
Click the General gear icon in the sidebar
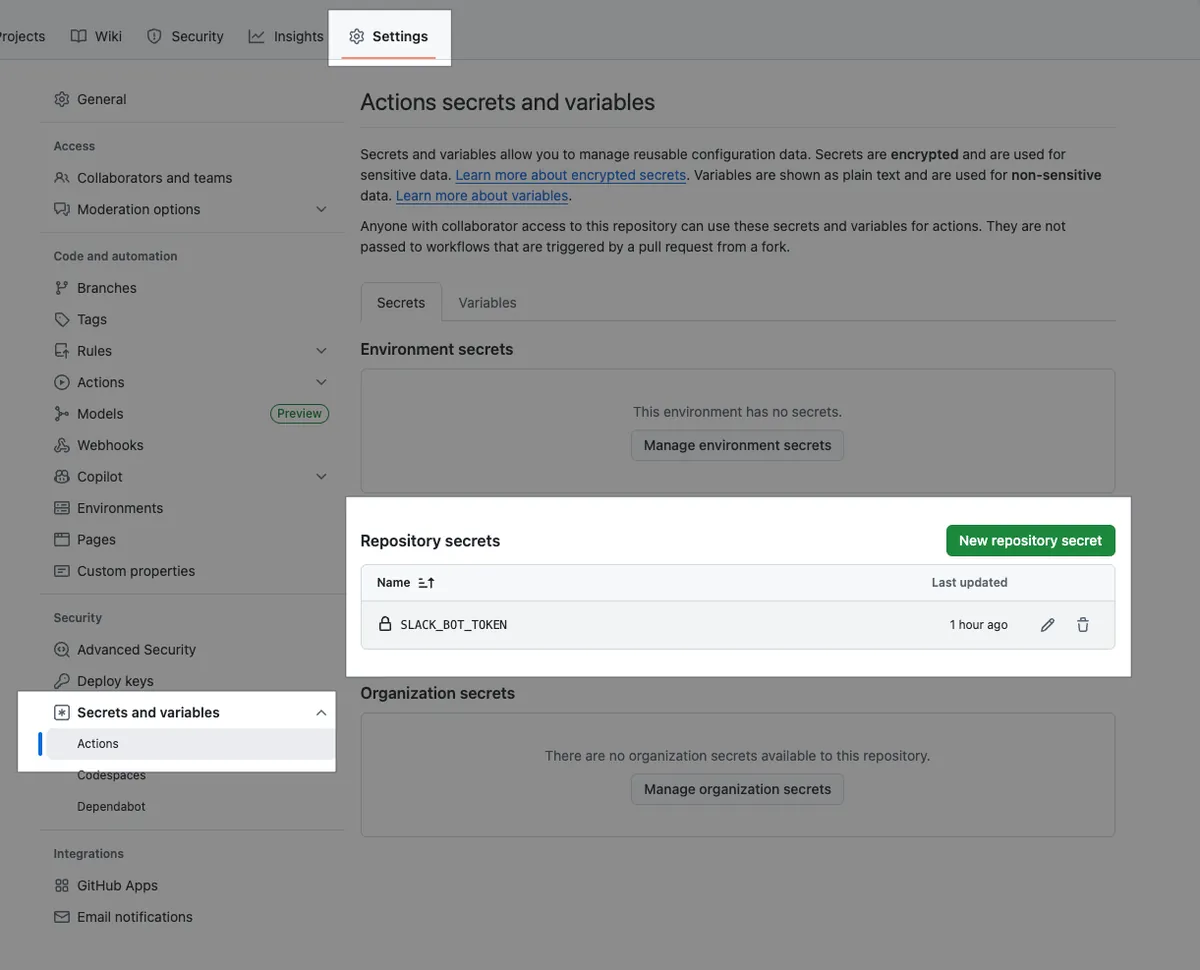point(62,99)
